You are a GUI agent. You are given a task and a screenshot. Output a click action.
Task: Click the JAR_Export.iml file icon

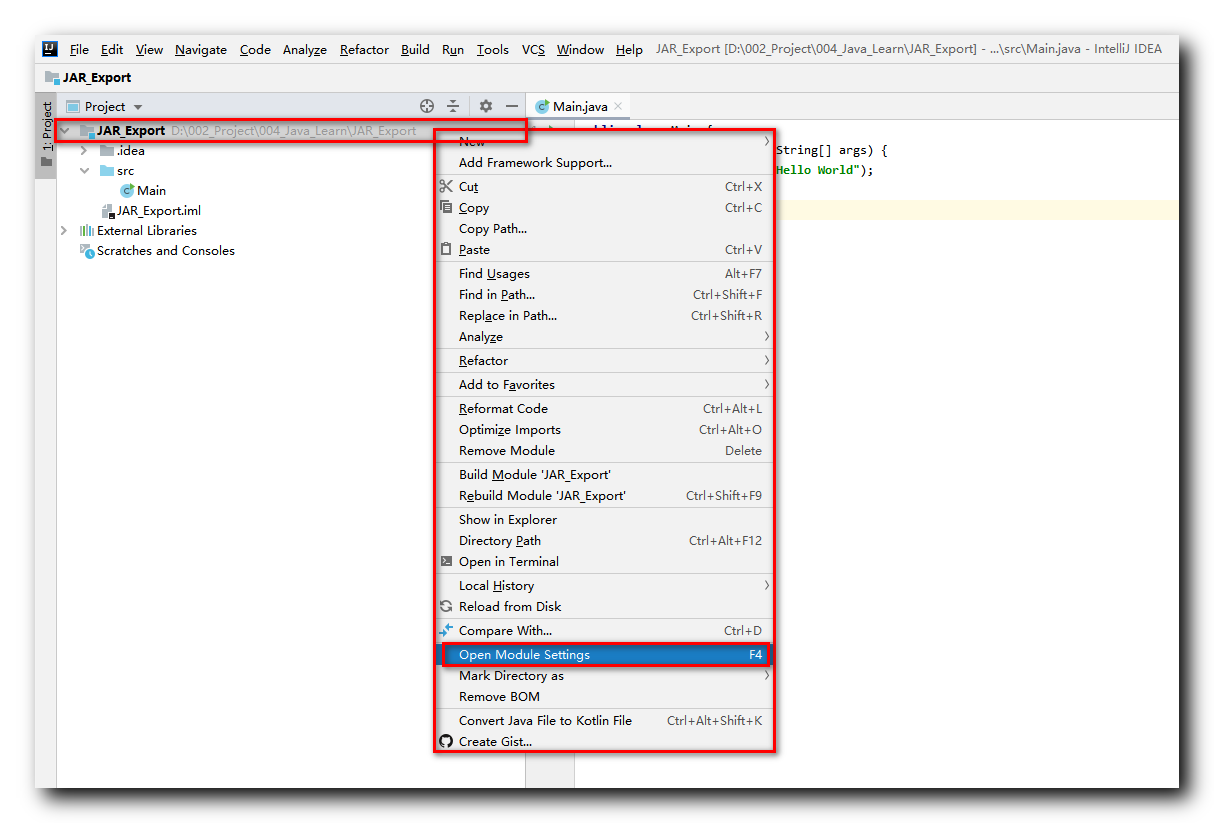pos(108,210)
